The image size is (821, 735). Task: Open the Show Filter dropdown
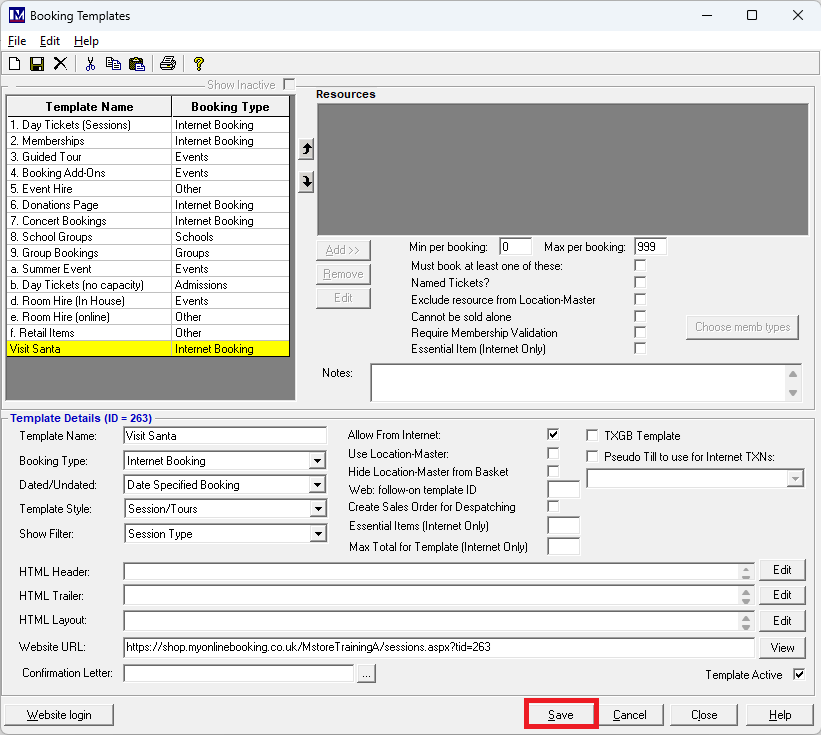[317, 534]
